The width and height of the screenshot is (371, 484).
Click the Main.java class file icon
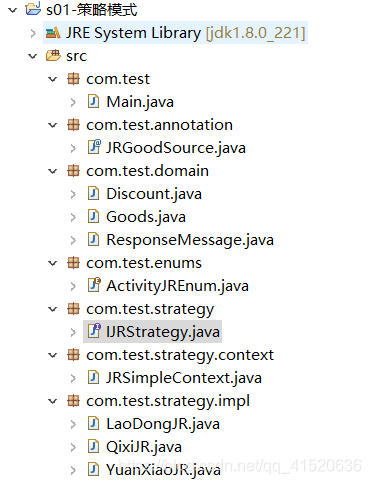93,102
